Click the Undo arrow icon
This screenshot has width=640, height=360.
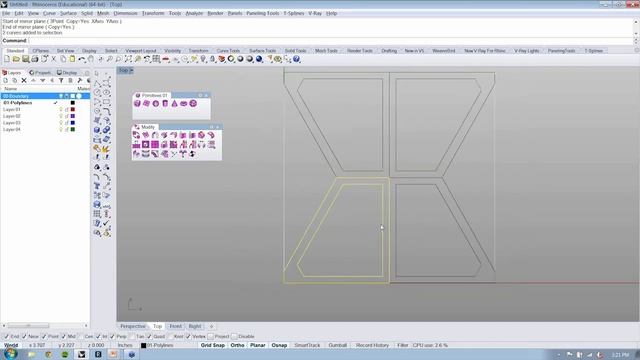click(x=82, y=59)
